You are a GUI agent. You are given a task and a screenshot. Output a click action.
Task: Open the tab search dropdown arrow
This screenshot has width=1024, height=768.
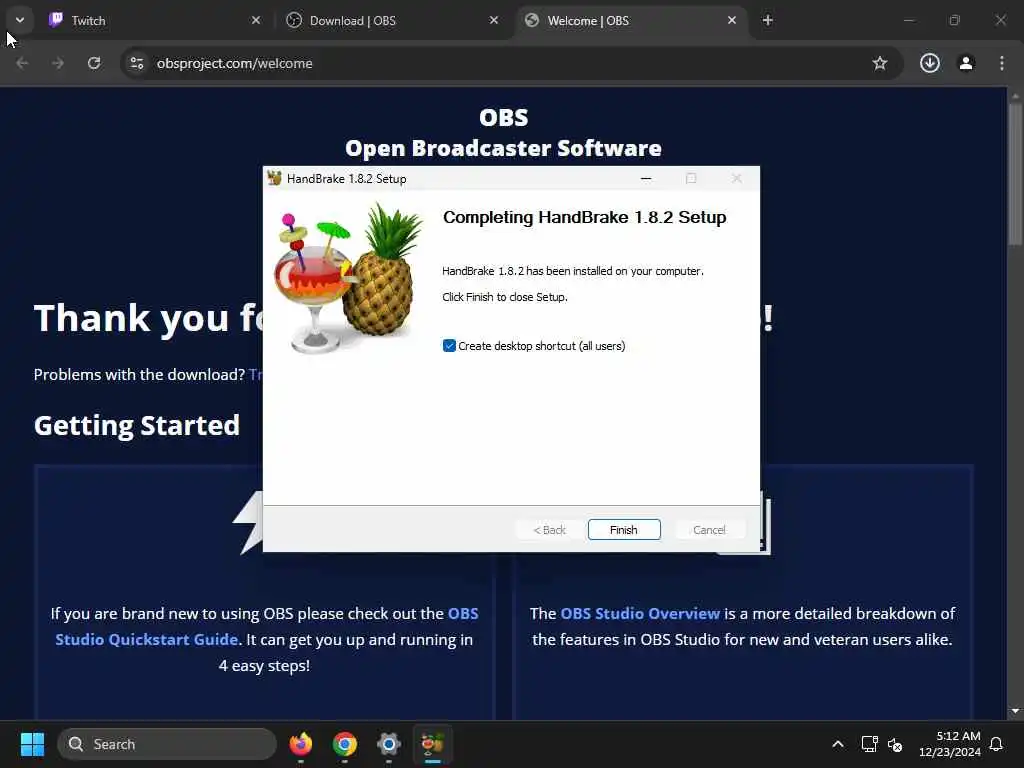pos(20,20)
